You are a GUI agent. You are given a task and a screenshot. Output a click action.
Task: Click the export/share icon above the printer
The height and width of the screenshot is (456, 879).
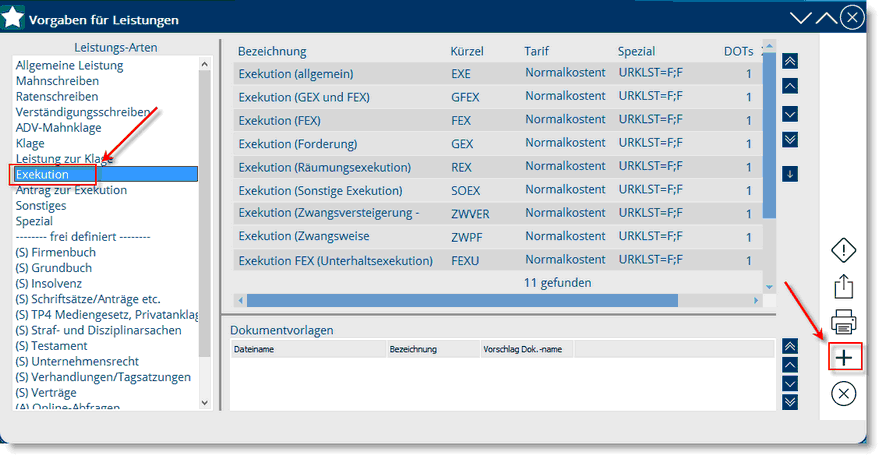pyautogui.click(x=844, y=286)
